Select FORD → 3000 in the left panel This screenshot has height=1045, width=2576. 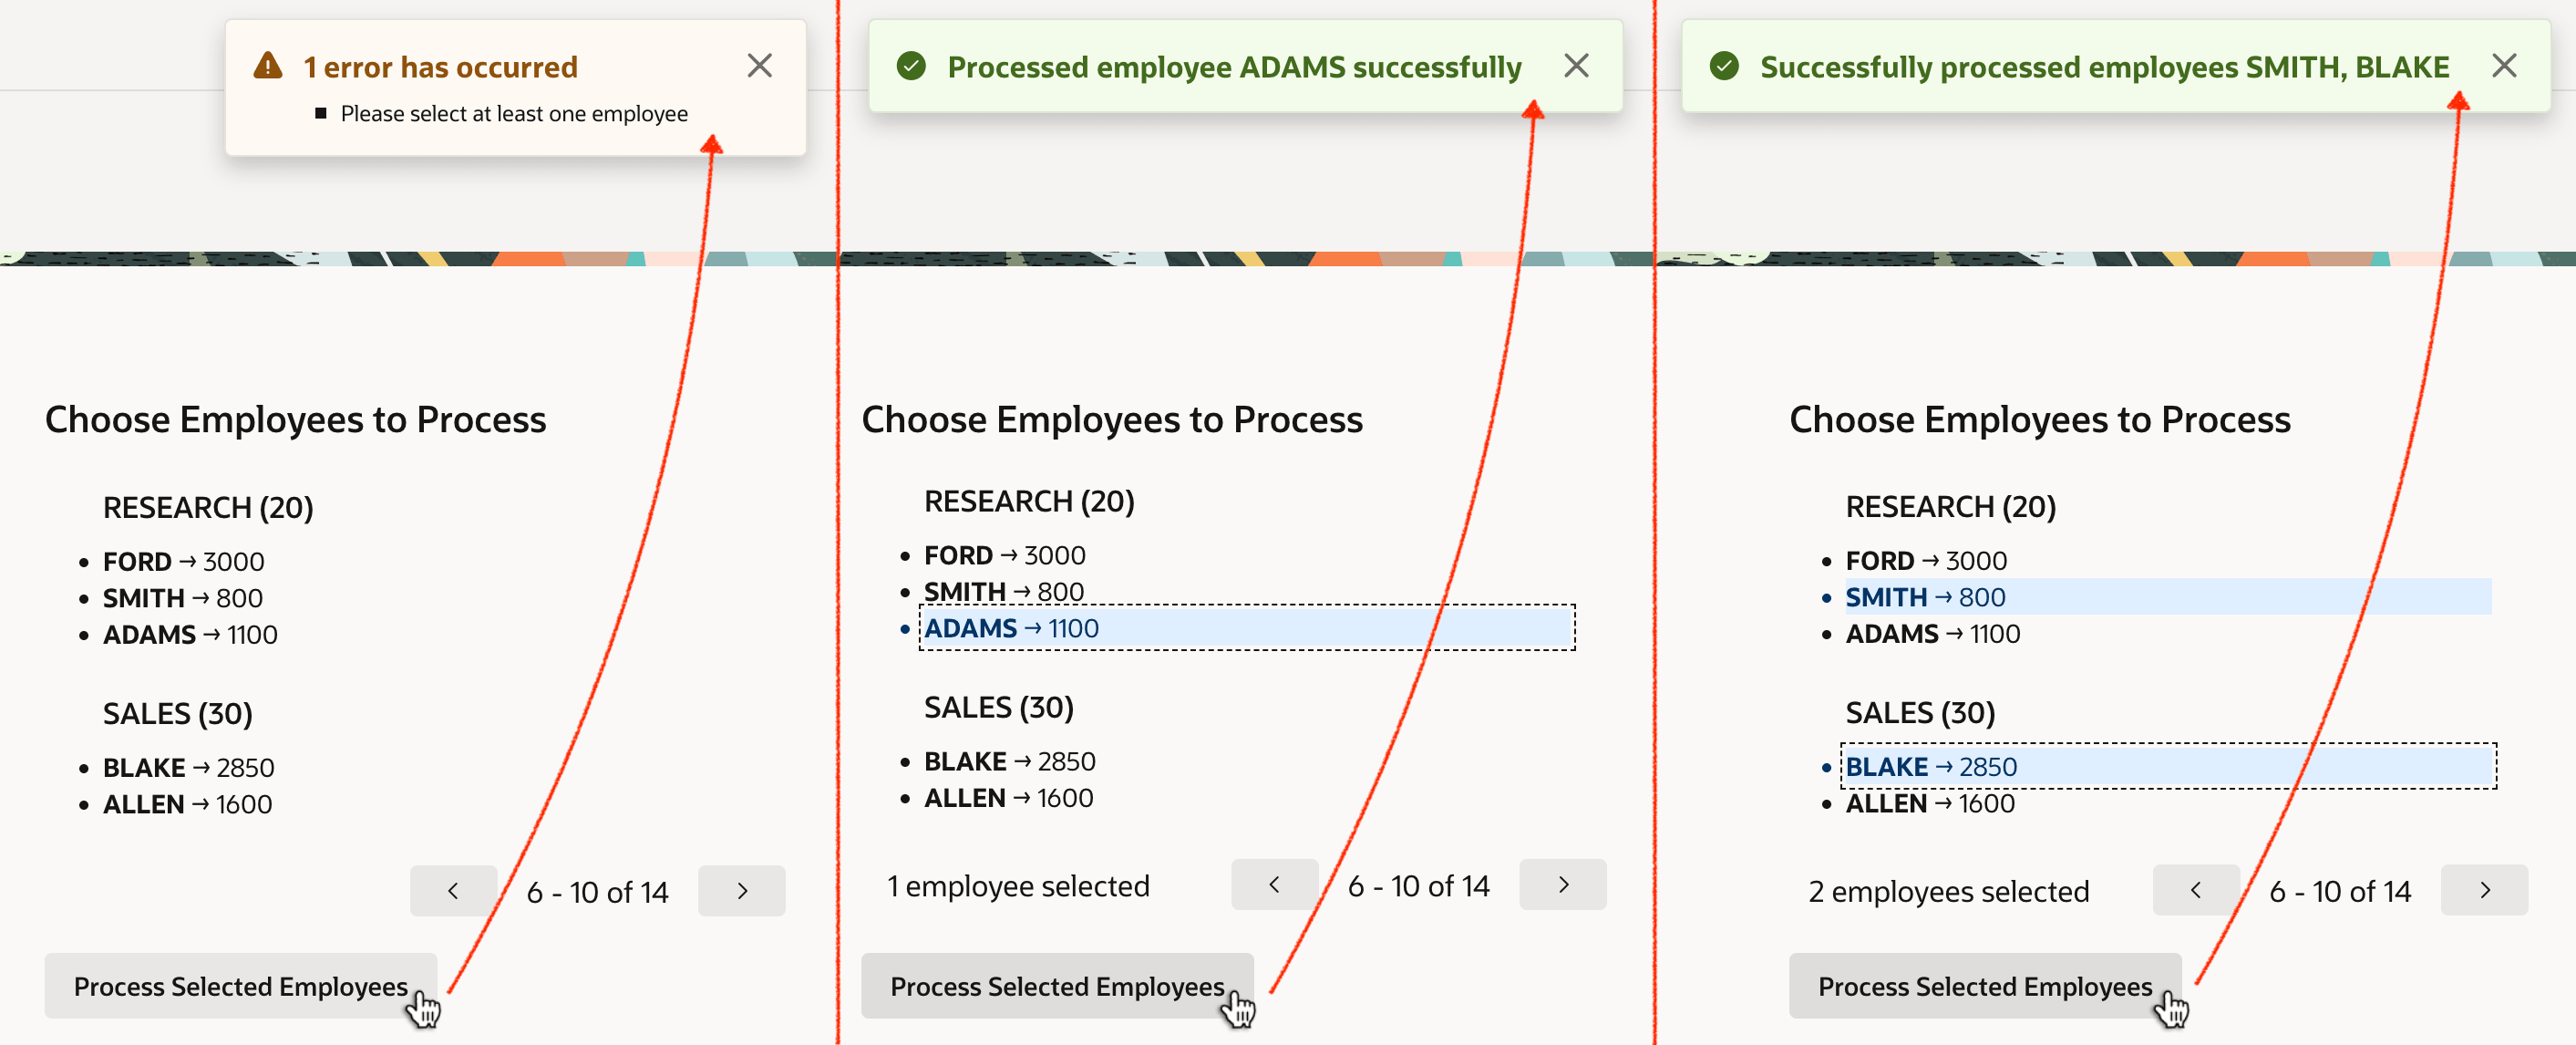pos(183,562)
